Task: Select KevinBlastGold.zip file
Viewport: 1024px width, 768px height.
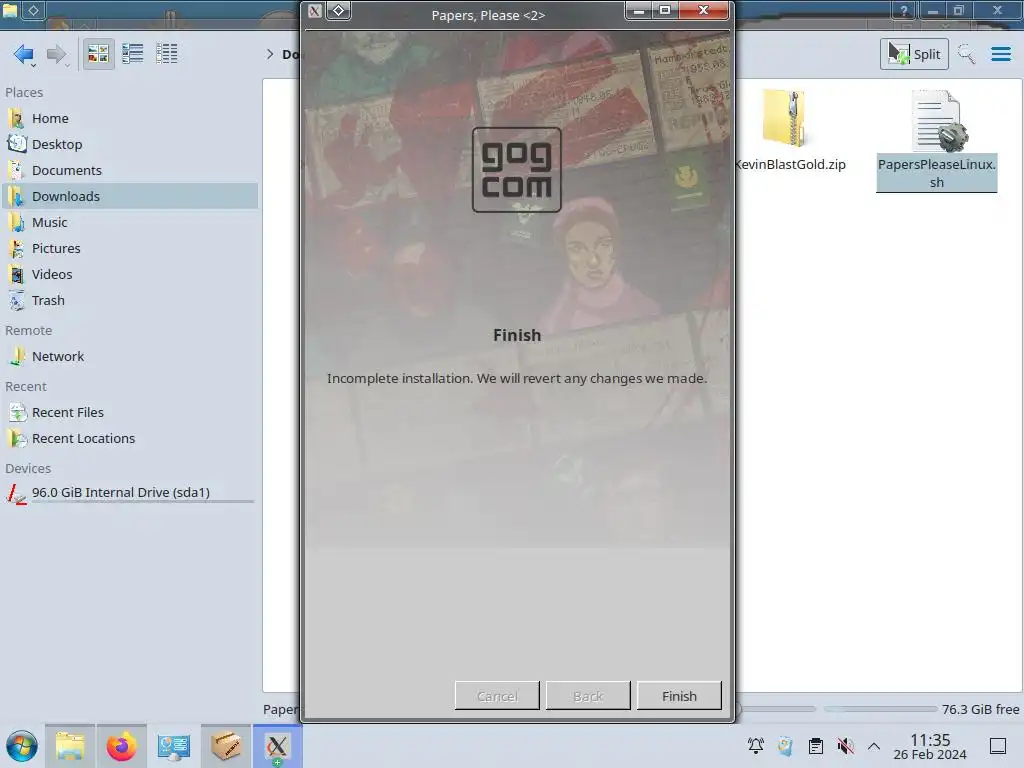Action: [x=787, y=131]
